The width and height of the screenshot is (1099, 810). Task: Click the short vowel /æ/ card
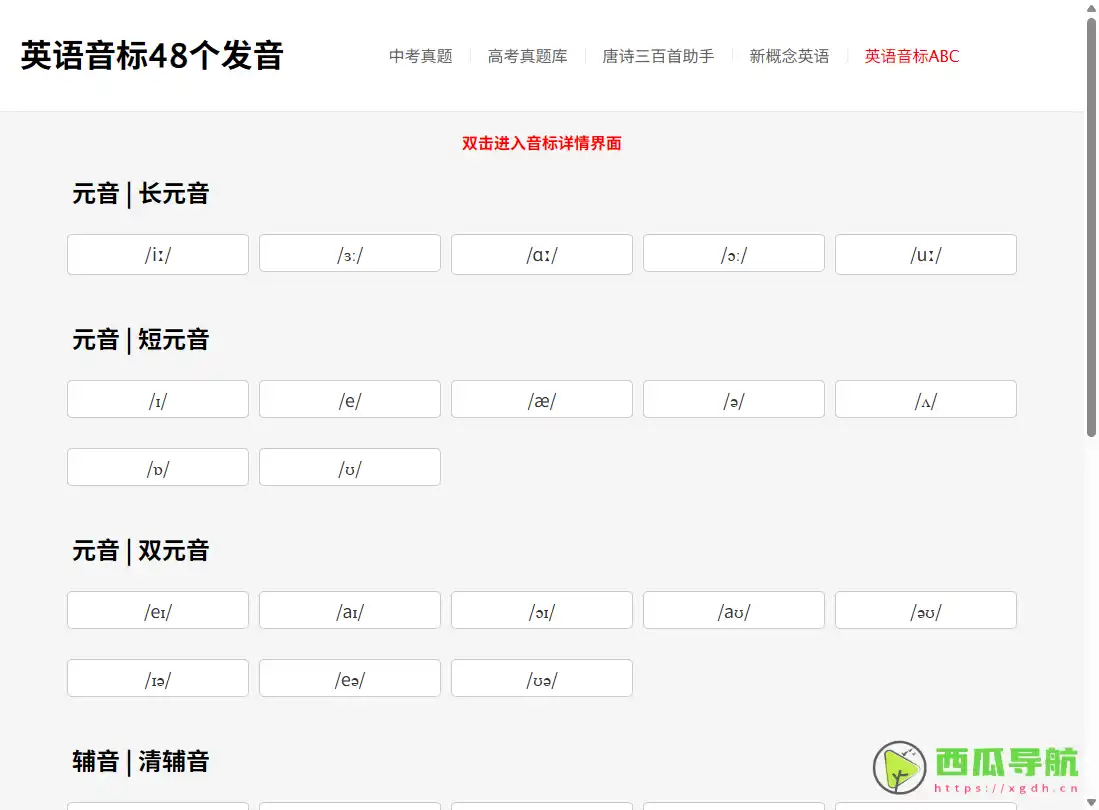point(541,399)
